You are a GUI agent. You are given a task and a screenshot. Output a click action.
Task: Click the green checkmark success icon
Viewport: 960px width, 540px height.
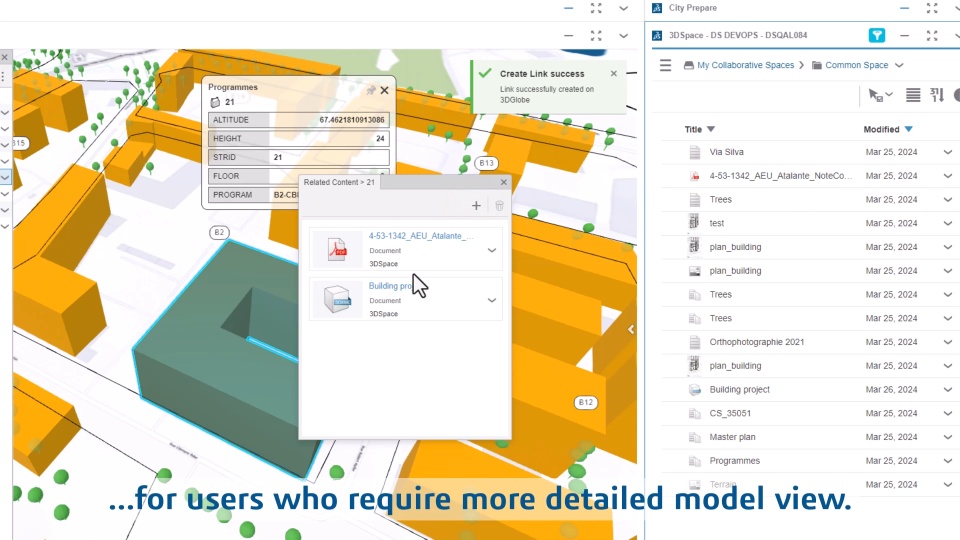point(485,73)
